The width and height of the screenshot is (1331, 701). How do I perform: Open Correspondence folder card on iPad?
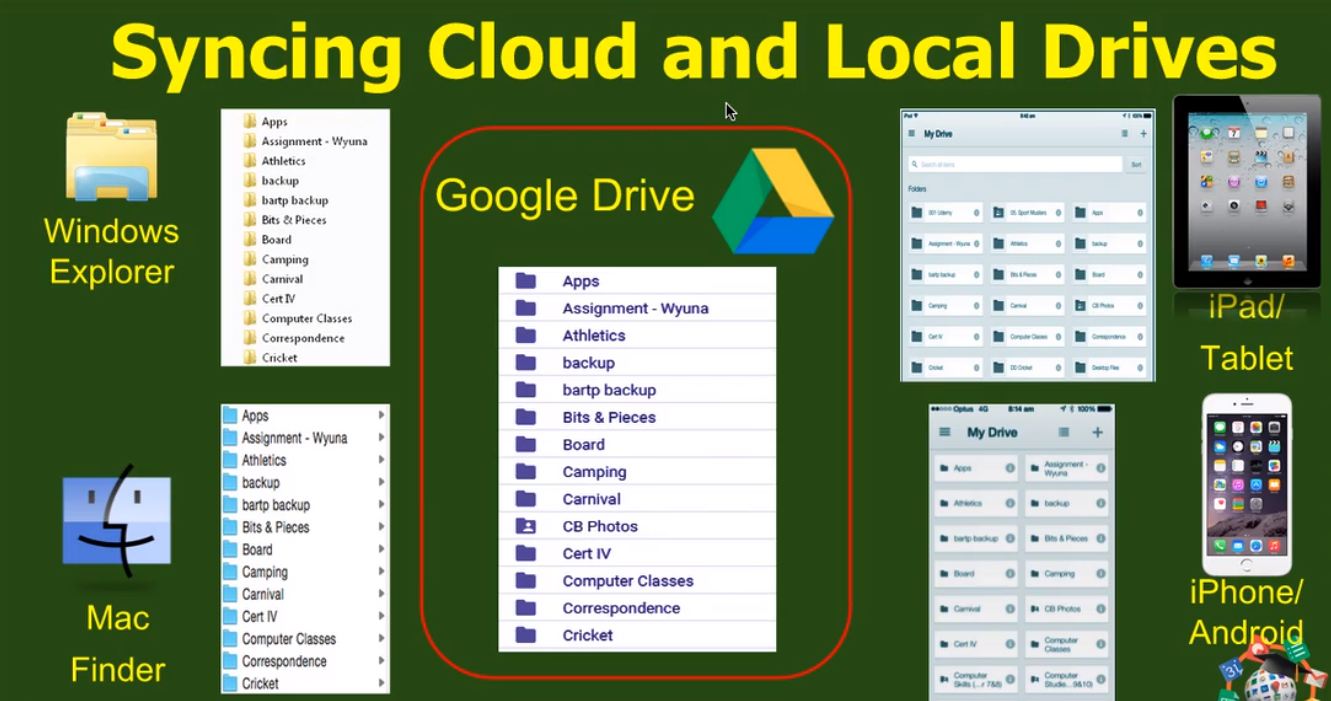[x=1109, y=337]
